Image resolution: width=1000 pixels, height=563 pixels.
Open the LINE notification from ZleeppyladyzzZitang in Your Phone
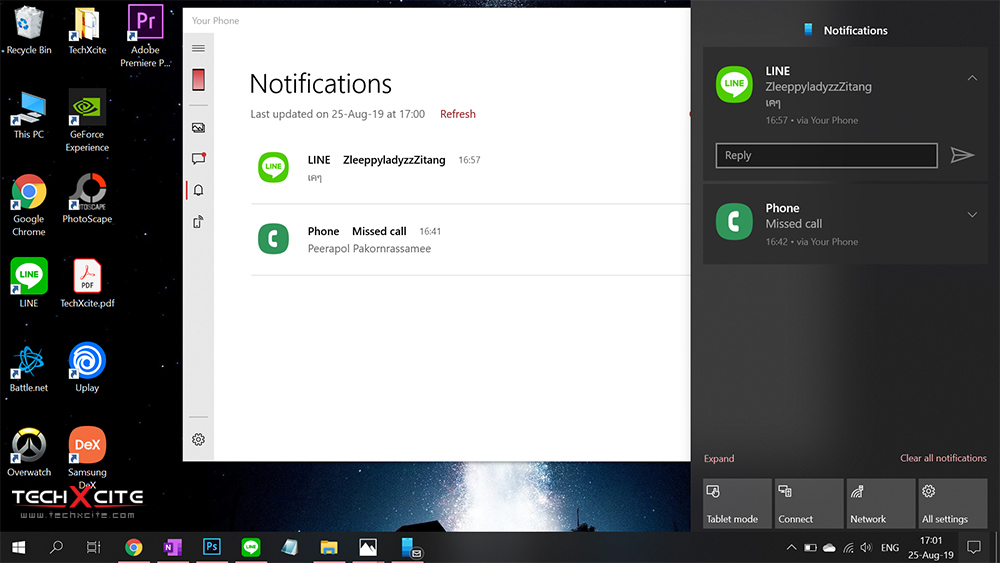coord(471,168)
